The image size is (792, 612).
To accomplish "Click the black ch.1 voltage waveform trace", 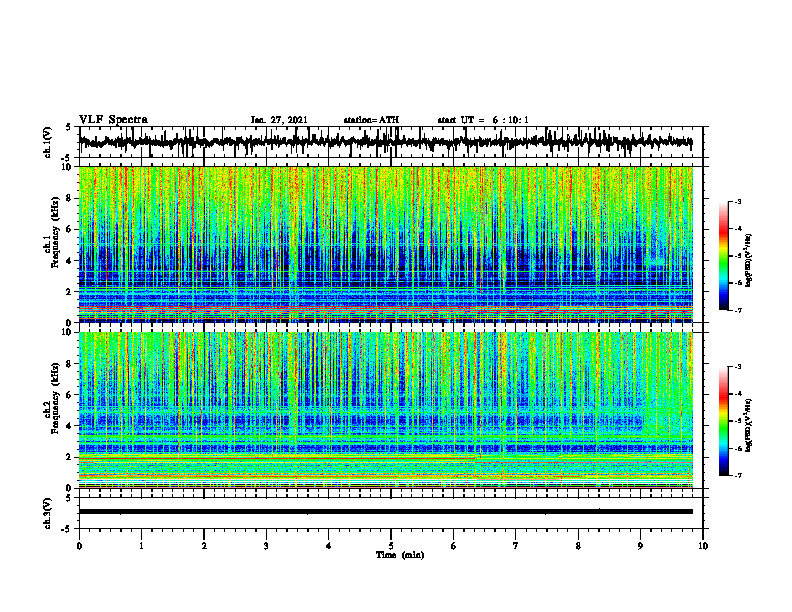I will [x=385, y=142].
